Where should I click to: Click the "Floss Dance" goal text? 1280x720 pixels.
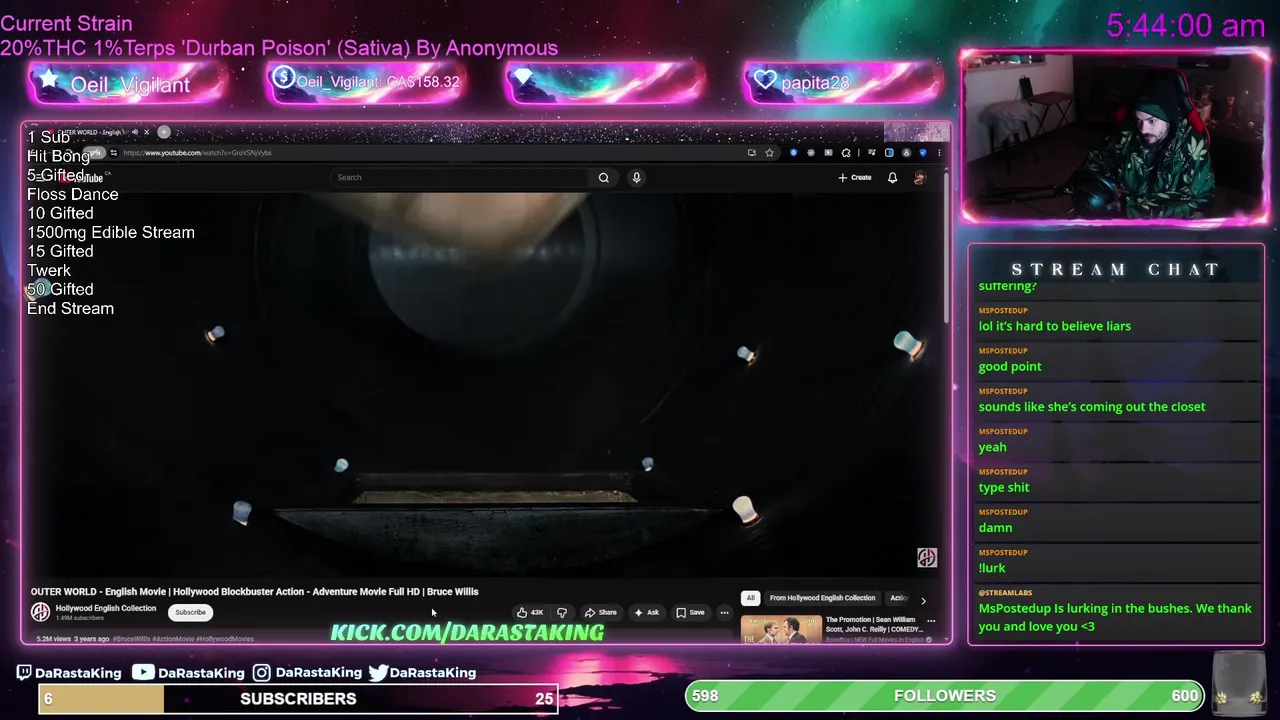(x=72, y=194)
